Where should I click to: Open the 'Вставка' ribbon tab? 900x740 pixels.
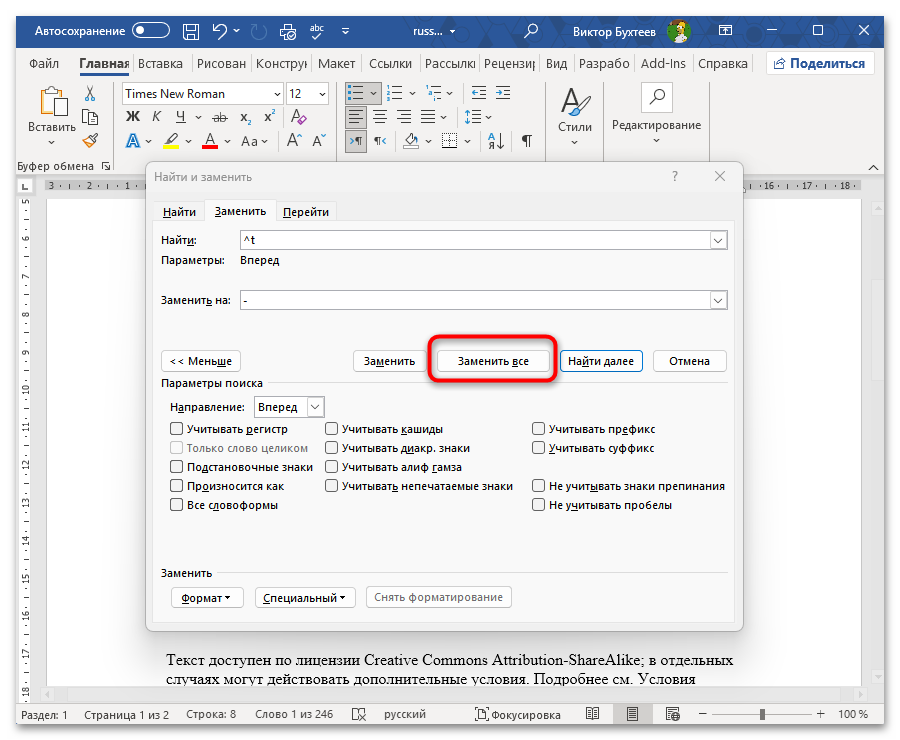160,64
